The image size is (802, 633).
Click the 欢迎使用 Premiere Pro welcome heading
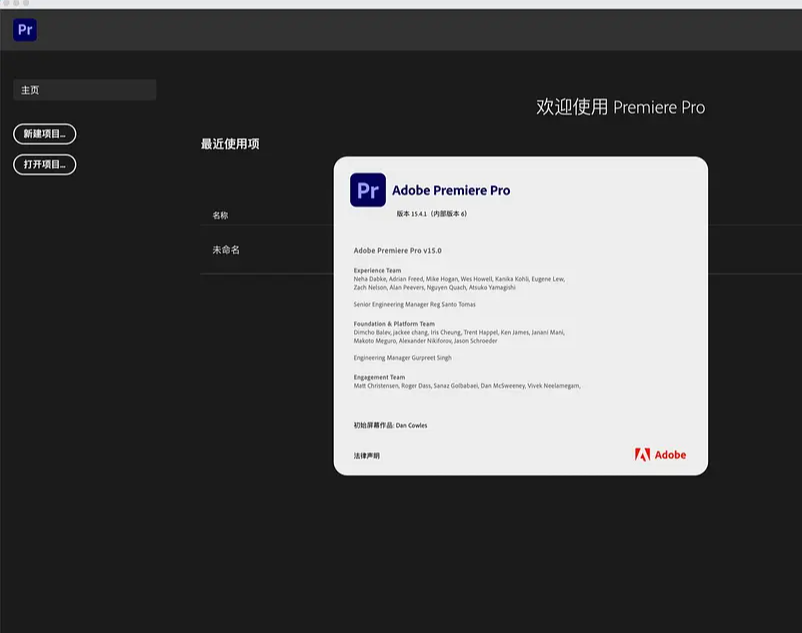pos(620,107)
